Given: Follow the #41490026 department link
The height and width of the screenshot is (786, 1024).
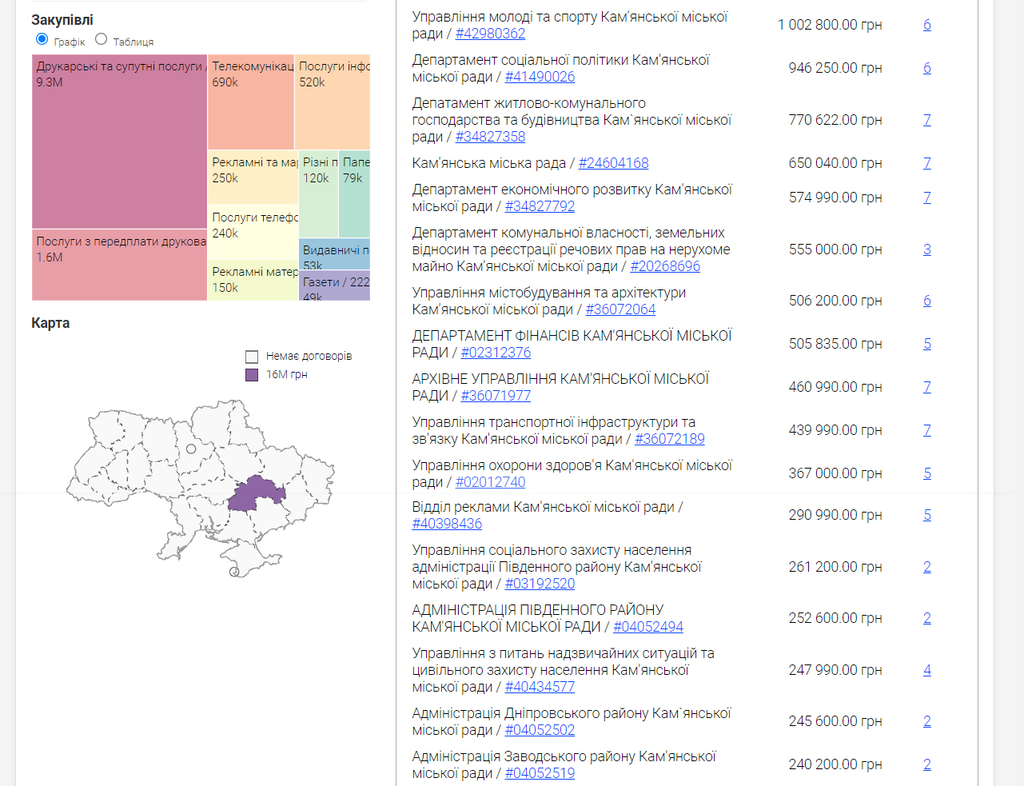Looking at the screenshot, I should pos(539,76).
